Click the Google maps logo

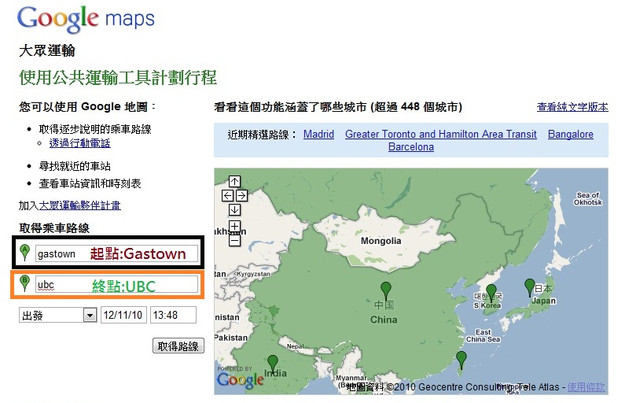pos(86,19)
